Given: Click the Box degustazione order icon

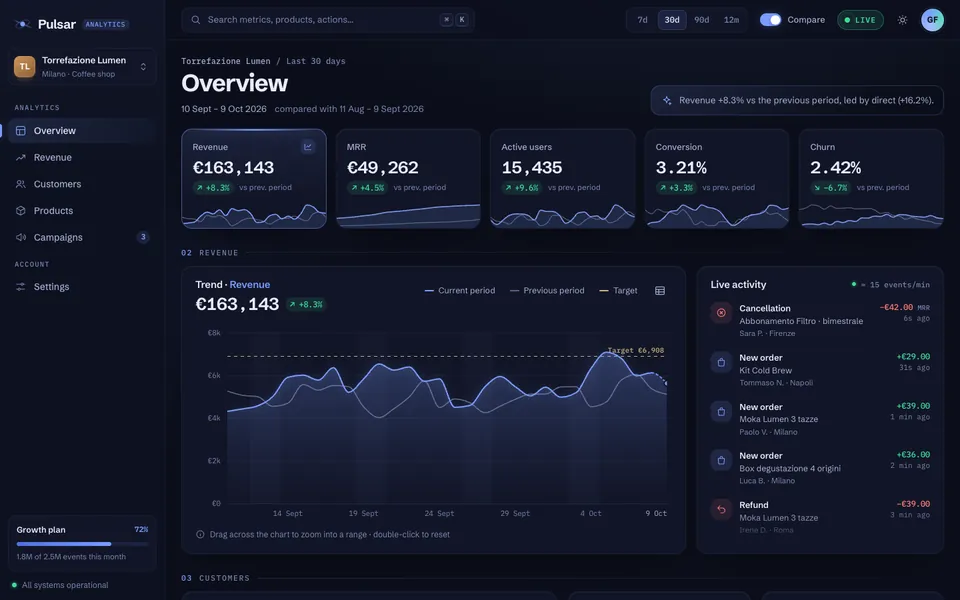Looking at the screenshot, I should tap(721, 460).
